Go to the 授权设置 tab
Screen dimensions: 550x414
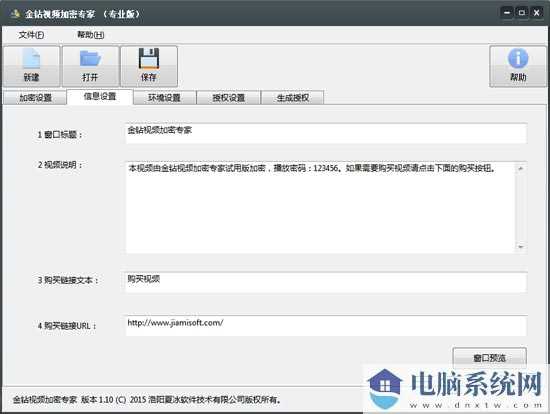228,98
